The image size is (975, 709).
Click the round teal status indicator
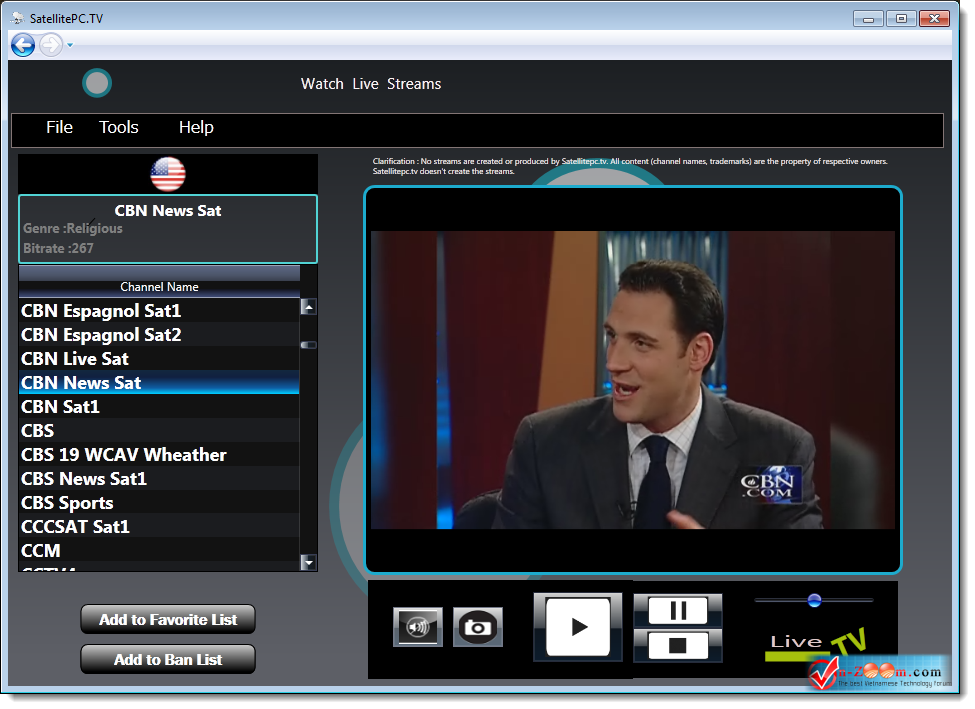(97, 83)
